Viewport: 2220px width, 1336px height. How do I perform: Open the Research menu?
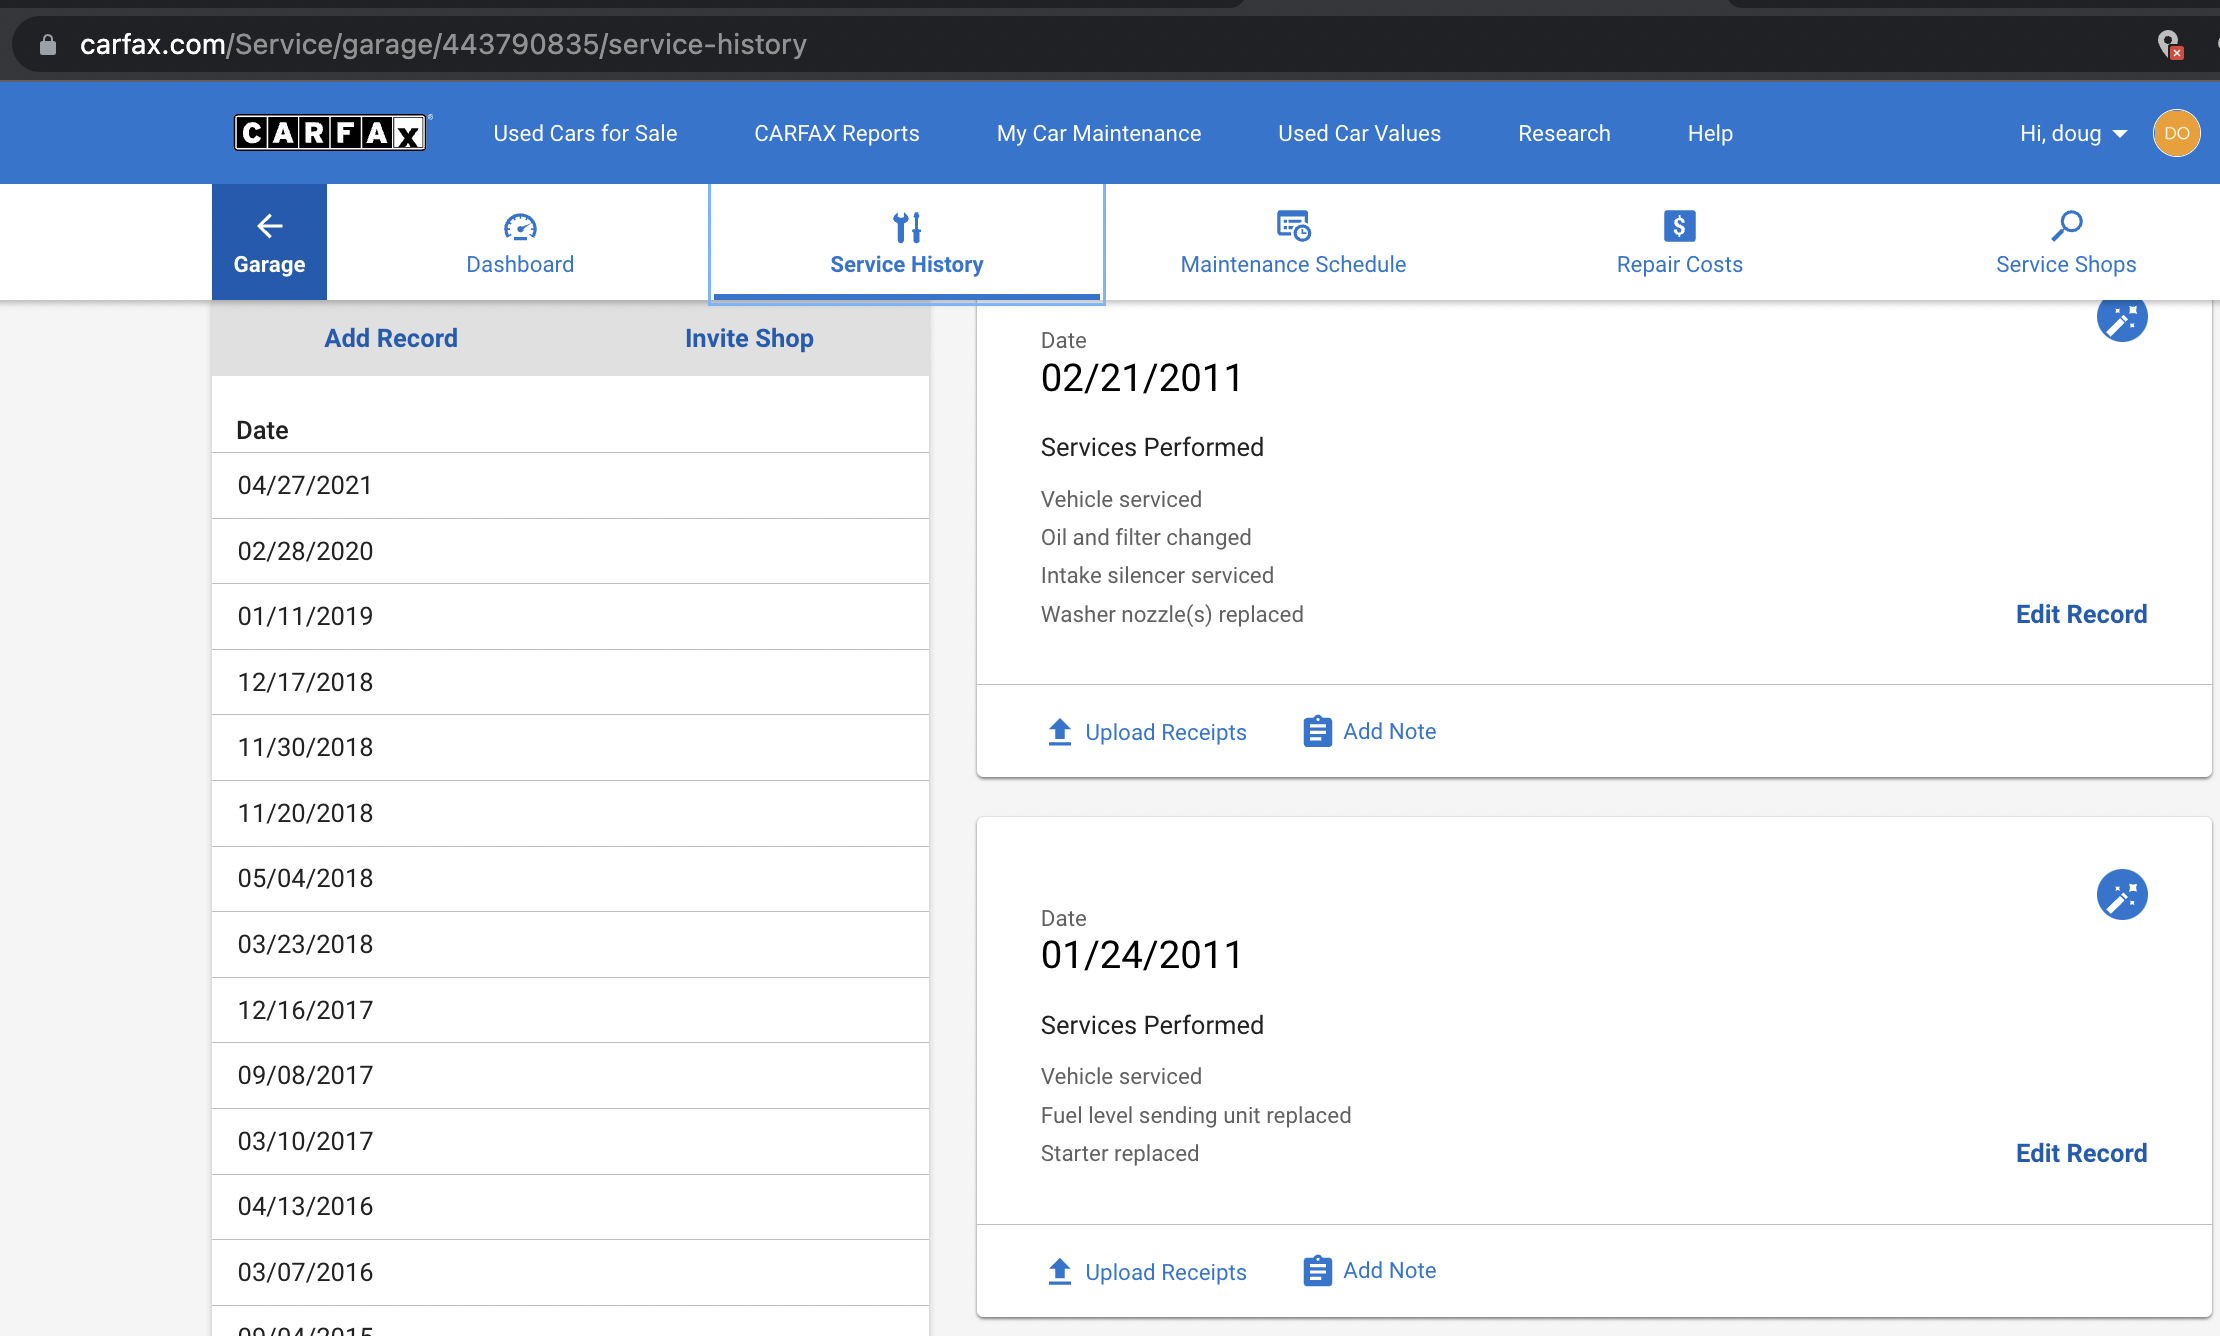(x=1564, y=133)
